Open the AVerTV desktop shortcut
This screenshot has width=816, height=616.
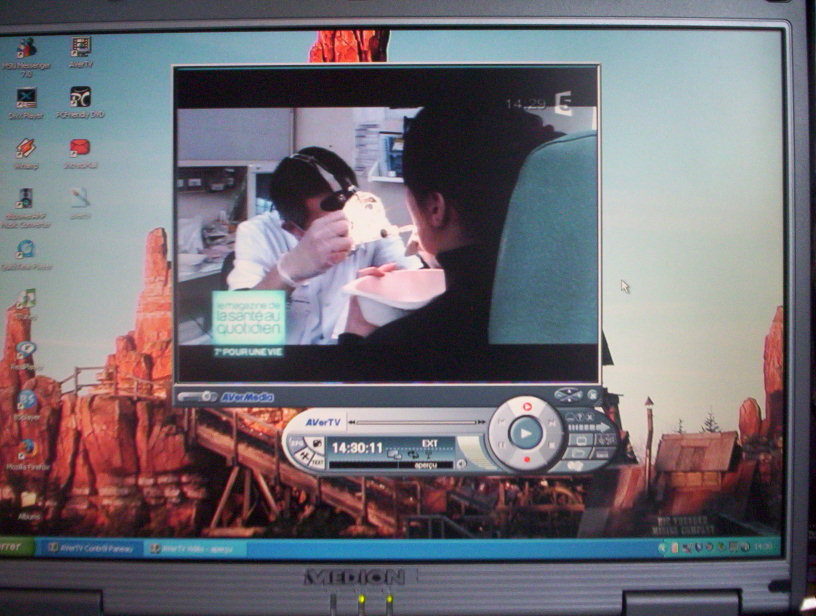coord(81,53)
